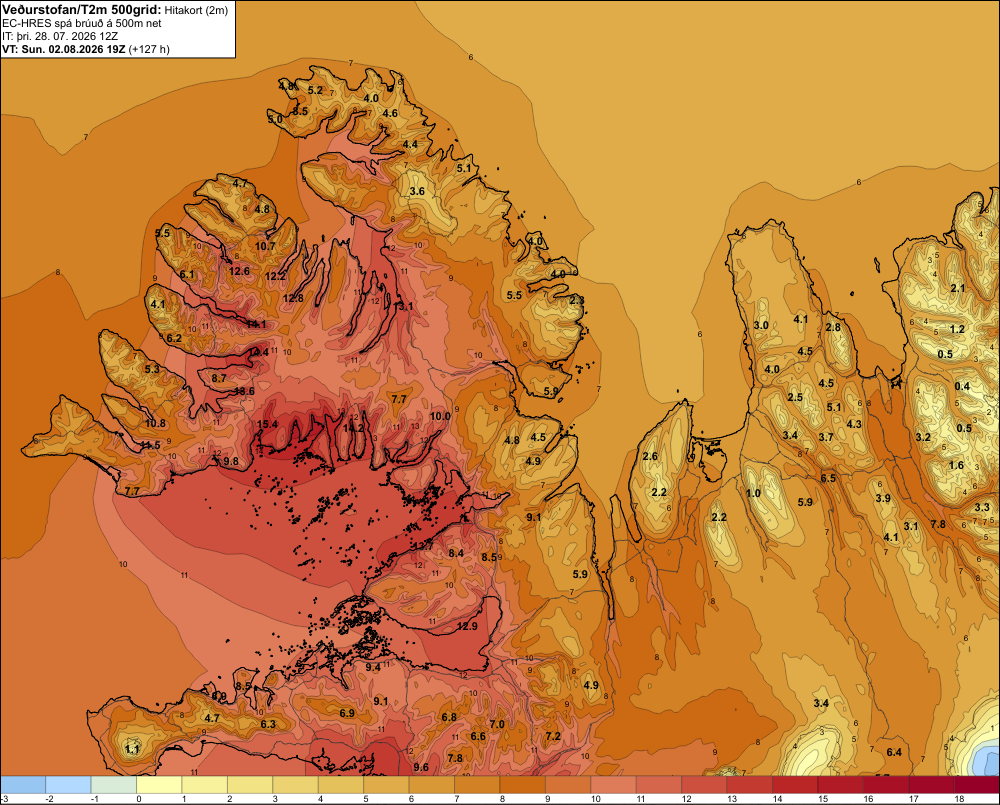Click the 1.2 temperature value on the map
This screenshot has width=1000, height=805.
[957, 329]
